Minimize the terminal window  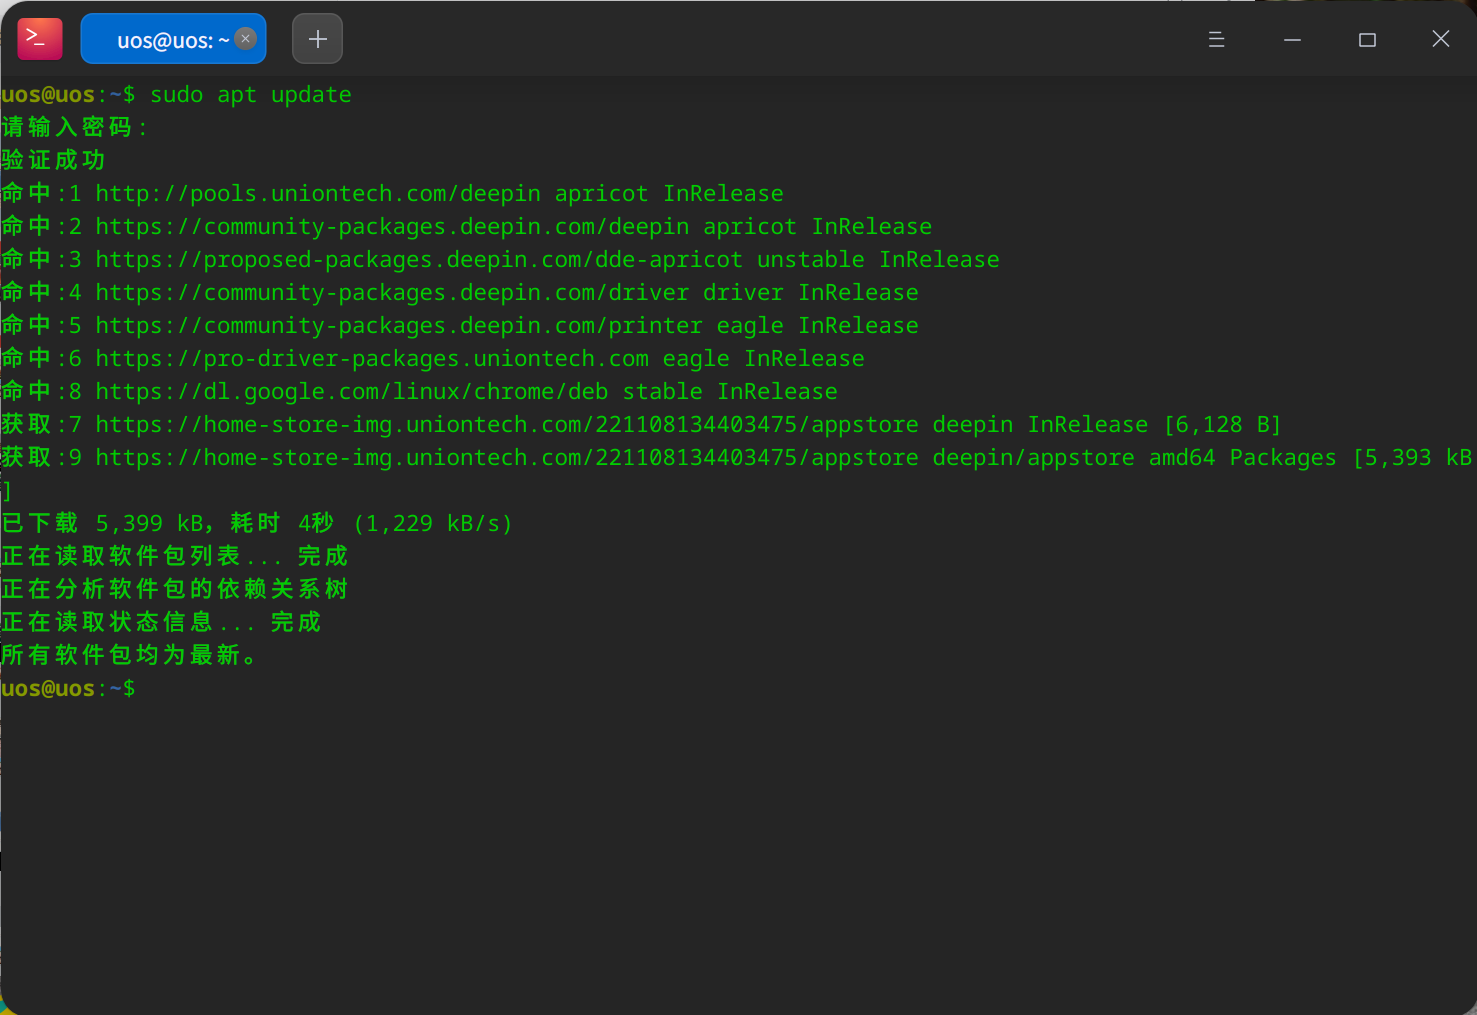point(1292,39)
